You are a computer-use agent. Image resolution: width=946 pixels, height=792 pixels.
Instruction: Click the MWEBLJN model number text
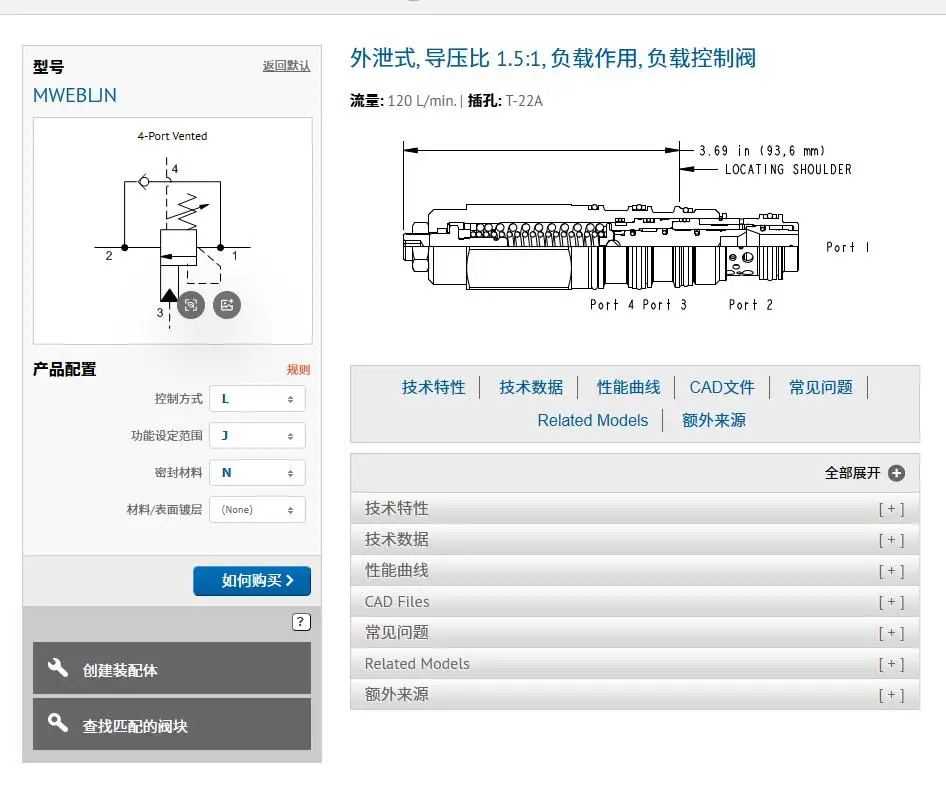point(75,95)
